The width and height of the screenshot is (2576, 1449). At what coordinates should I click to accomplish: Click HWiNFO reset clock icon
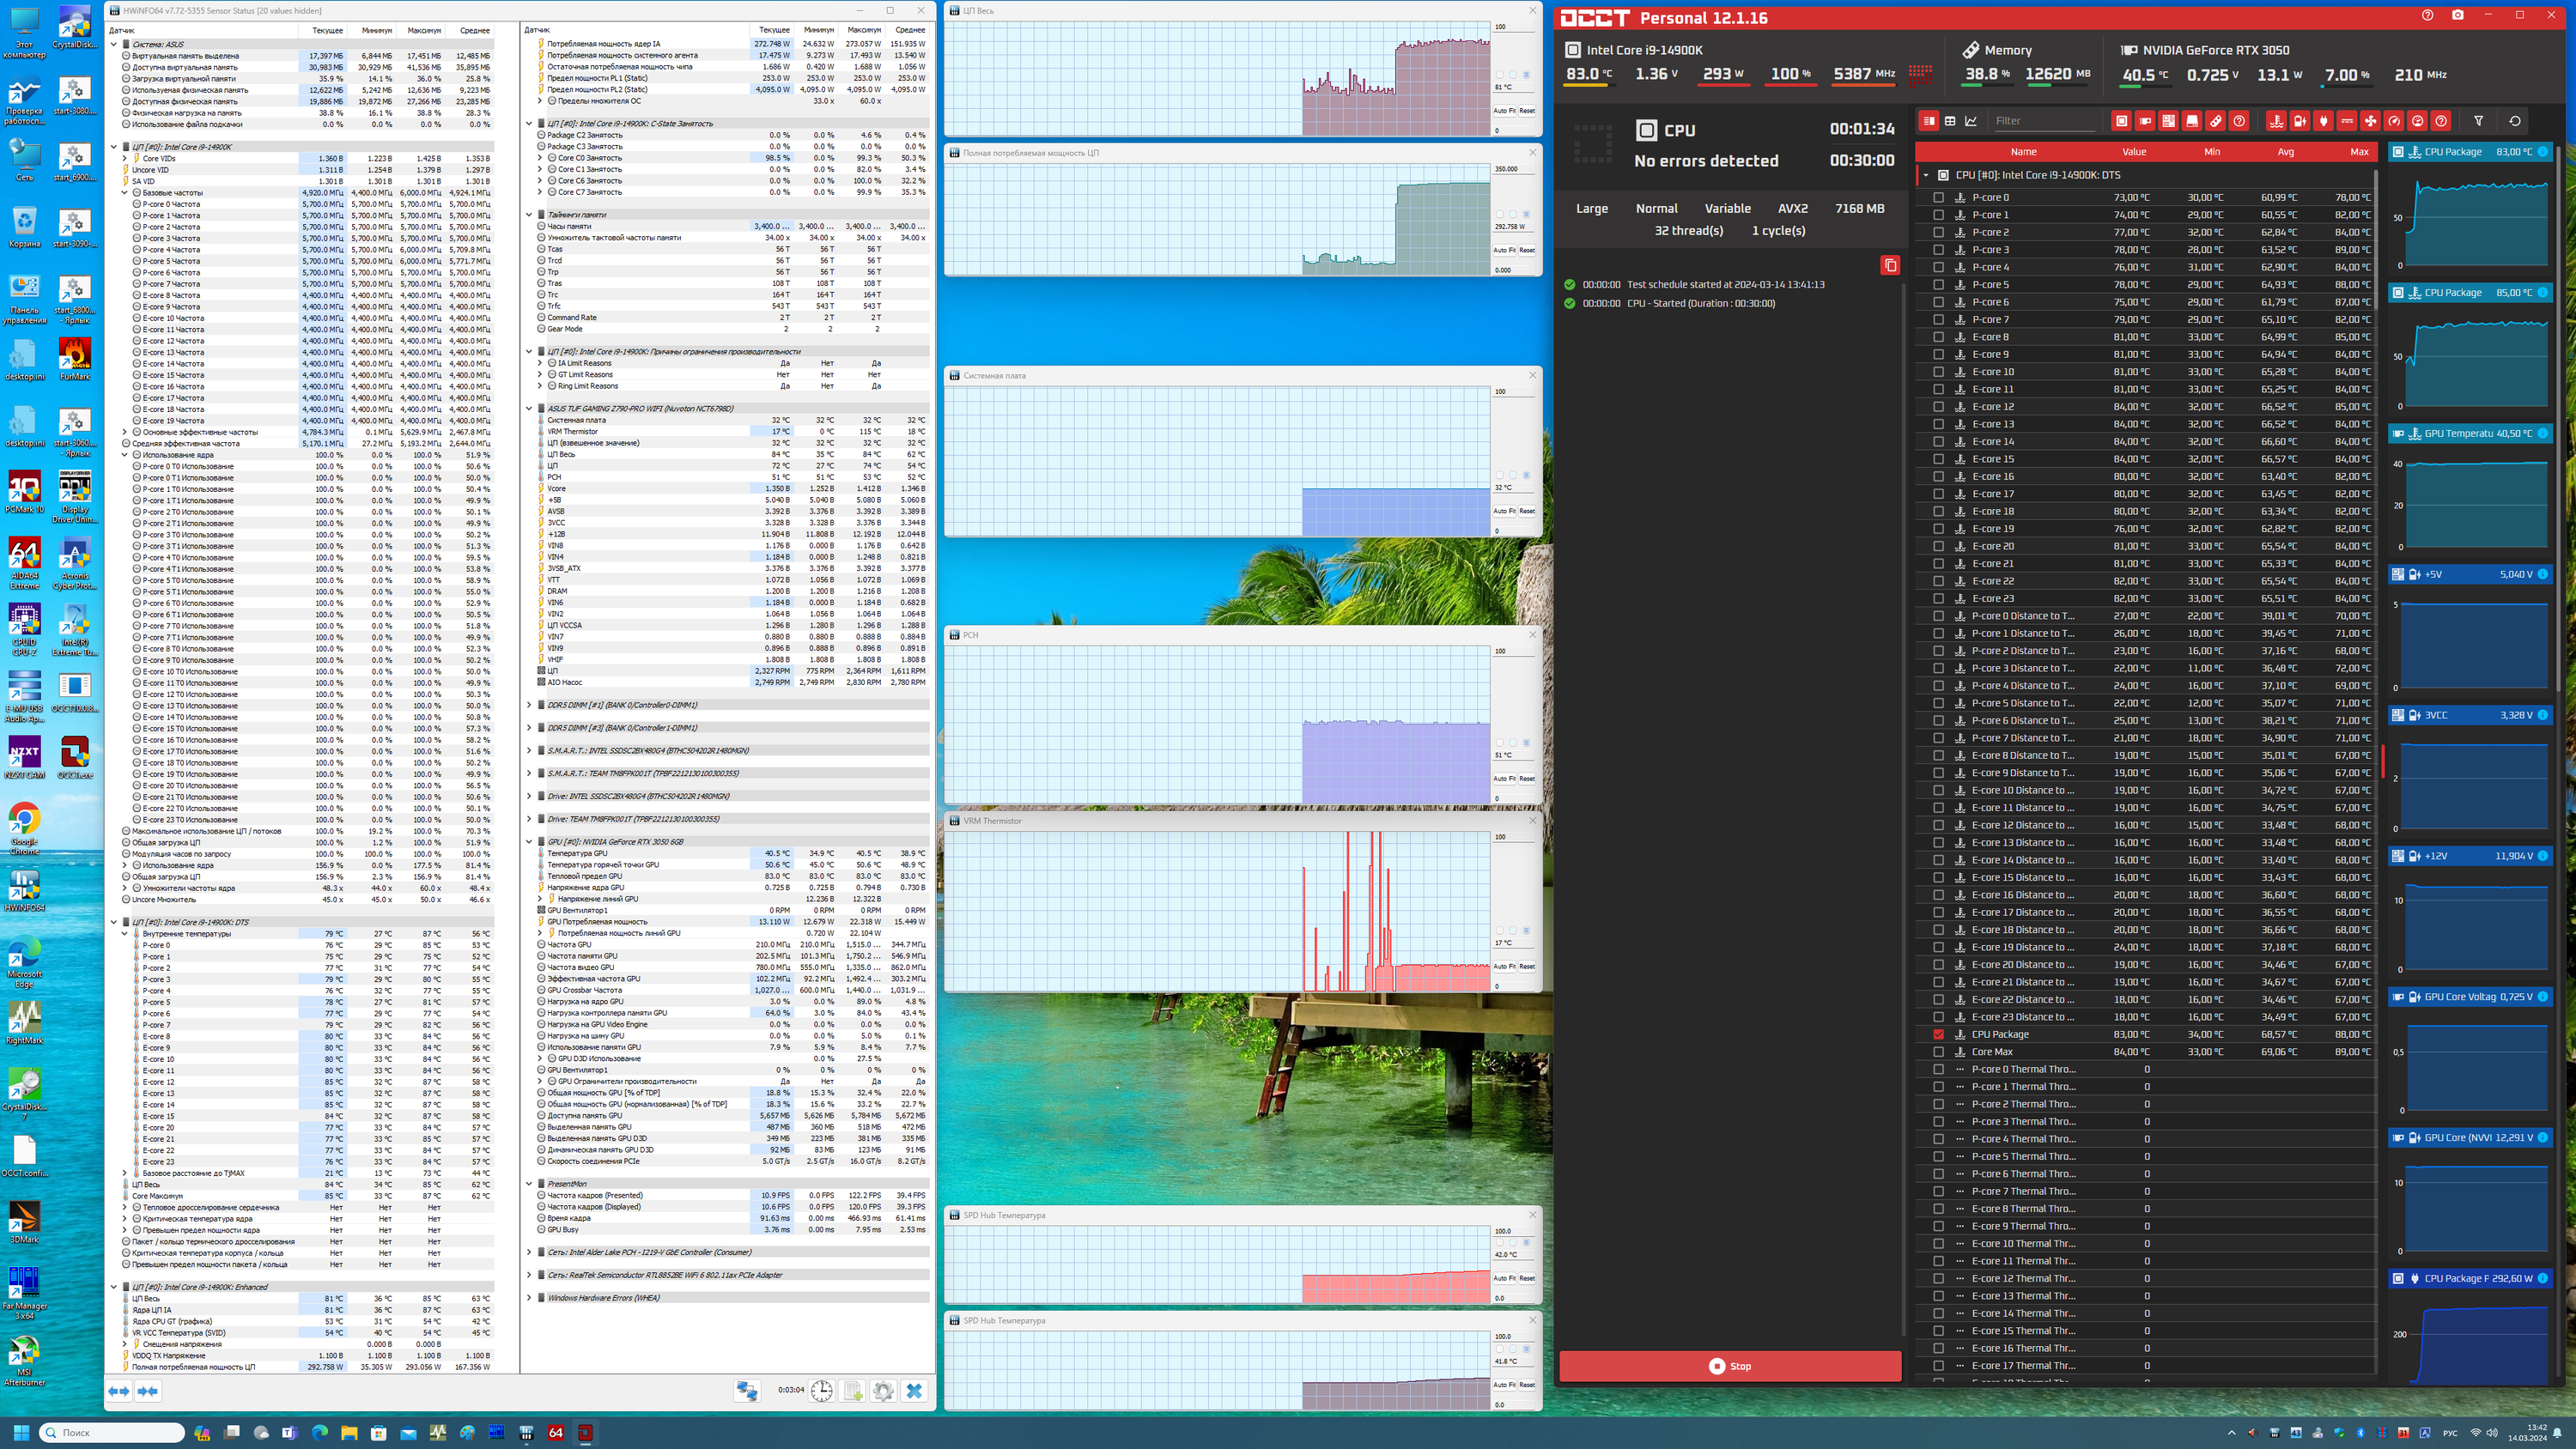point(821,1391)
